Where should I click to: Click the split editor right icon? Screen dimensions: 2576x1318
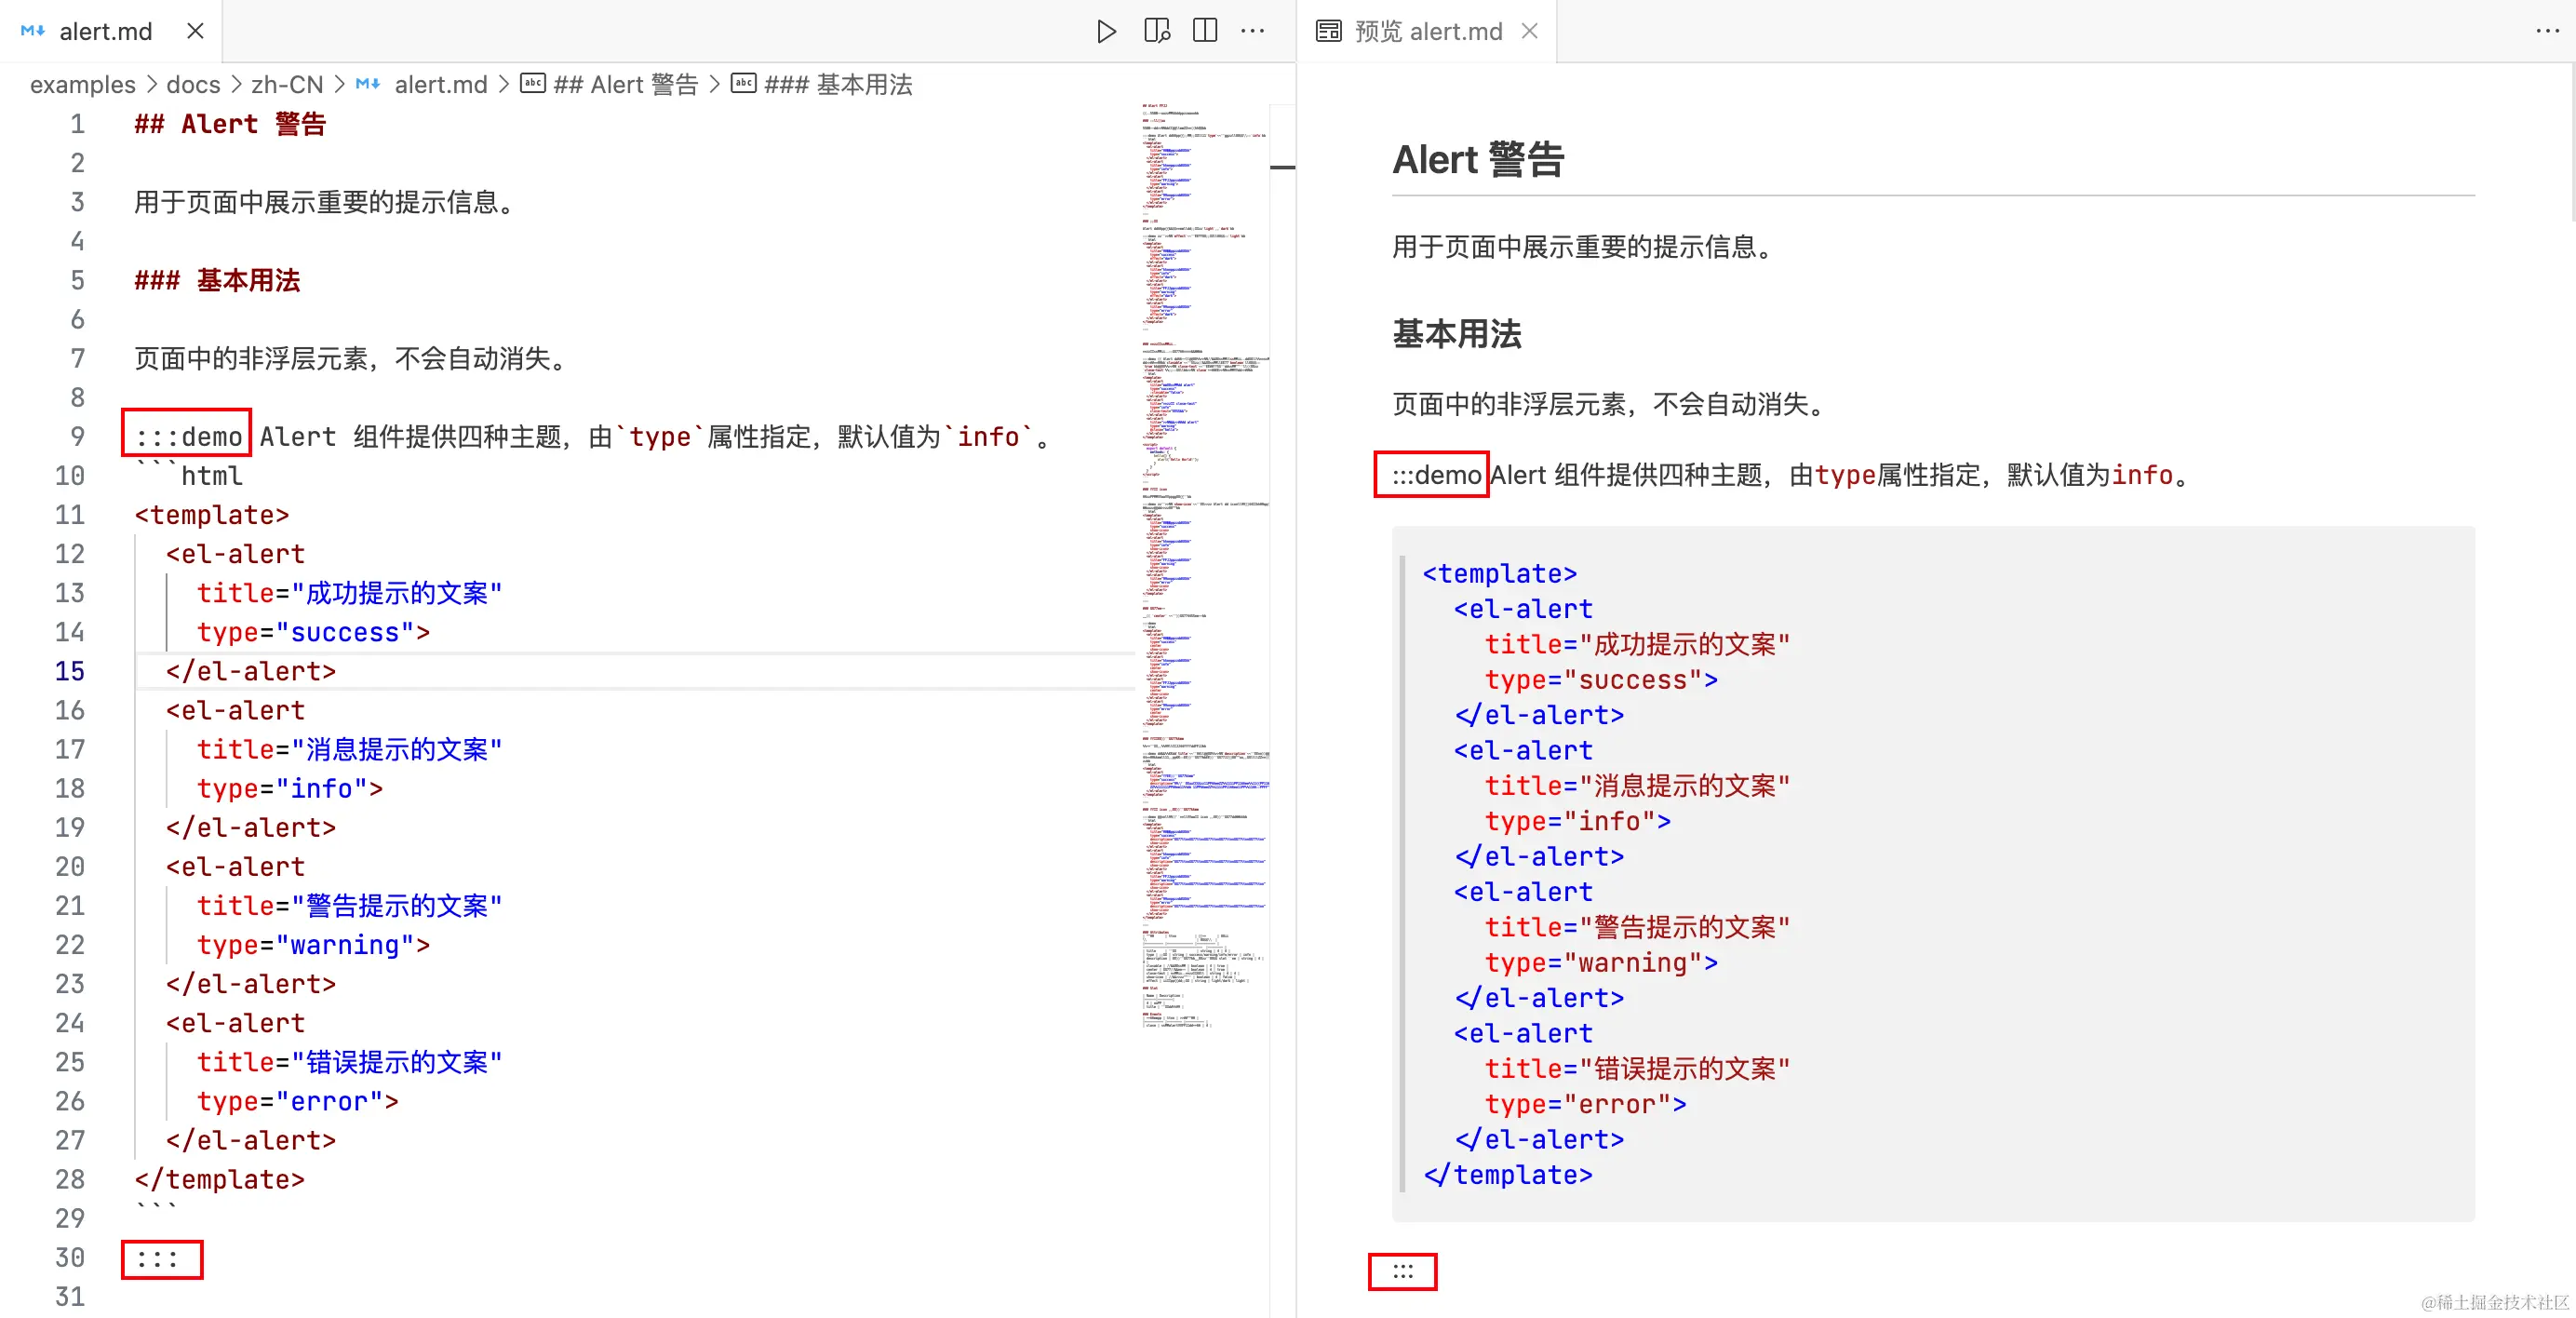click(1205, 31)
